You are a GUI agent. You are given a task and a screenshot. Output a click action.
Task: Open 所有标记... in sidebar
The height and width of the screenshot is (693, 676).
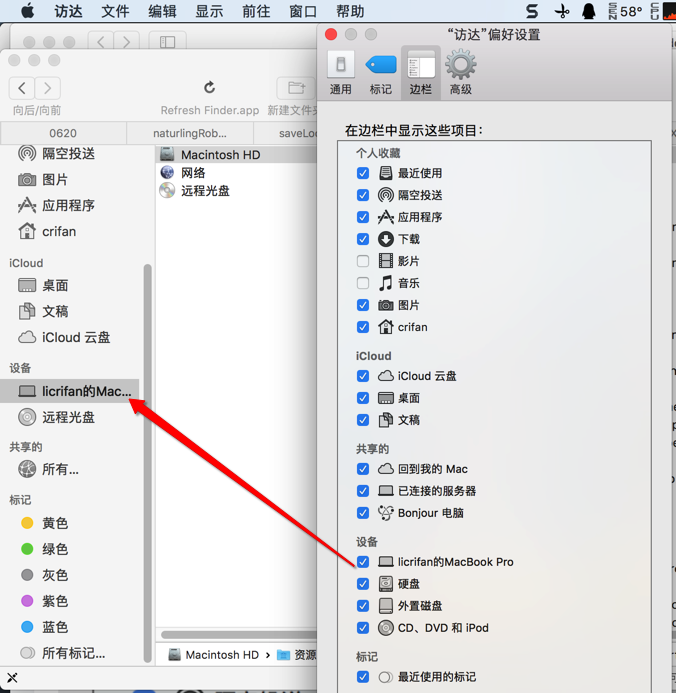click(x=63, y=653)
